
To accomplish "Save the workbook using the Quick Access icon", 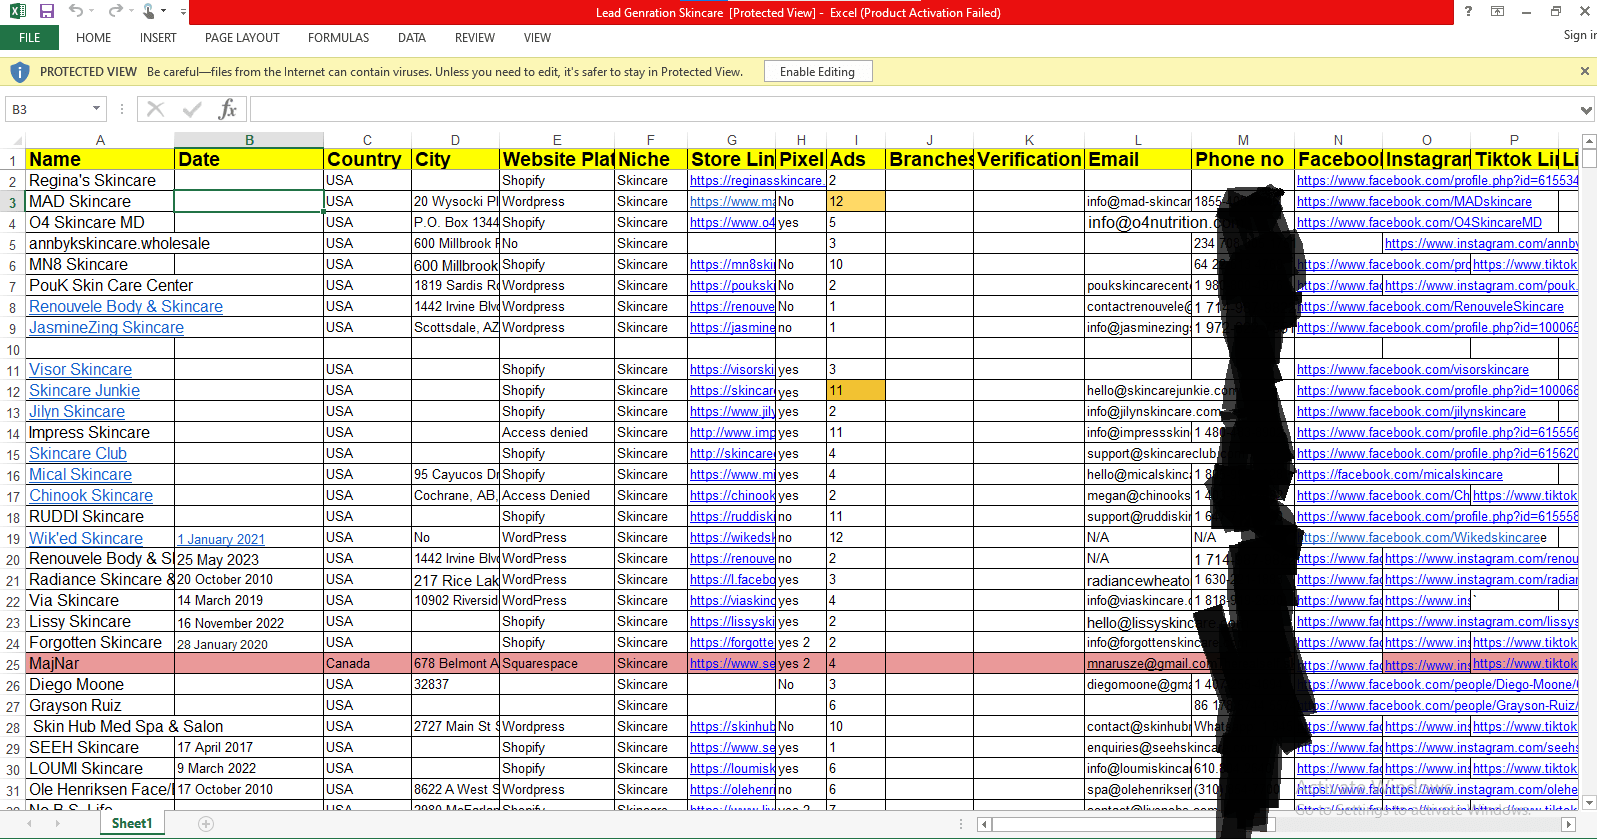I will 47,12.
